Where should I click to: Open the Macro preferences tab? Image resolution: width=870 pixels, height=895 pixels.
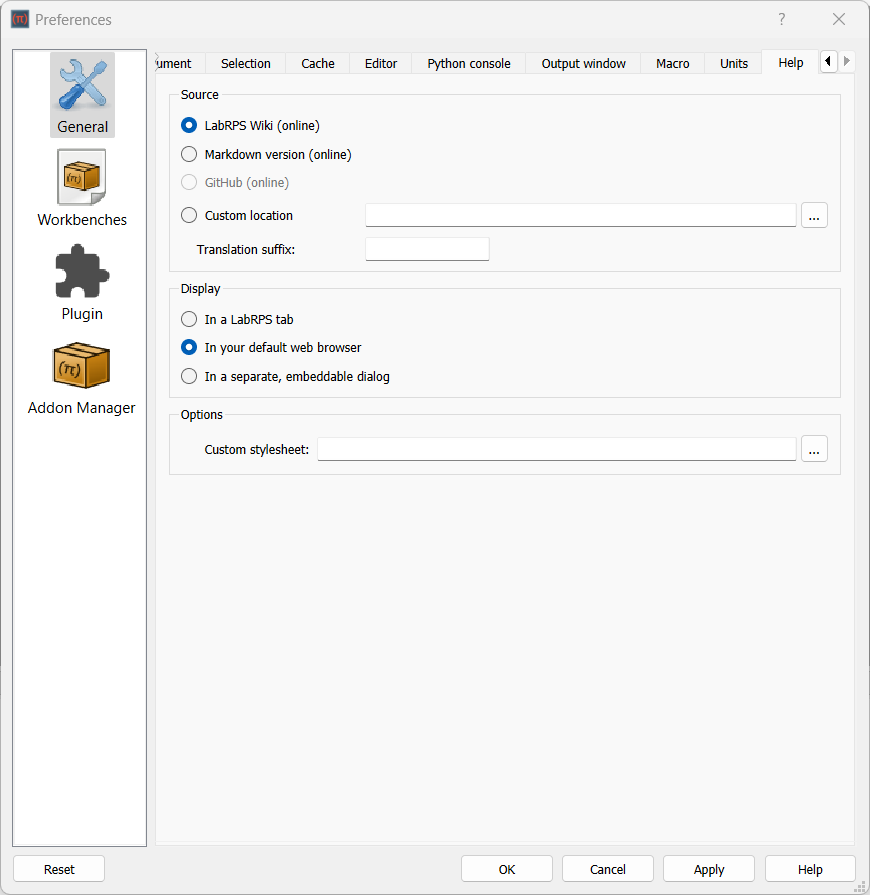coord(672,63)
